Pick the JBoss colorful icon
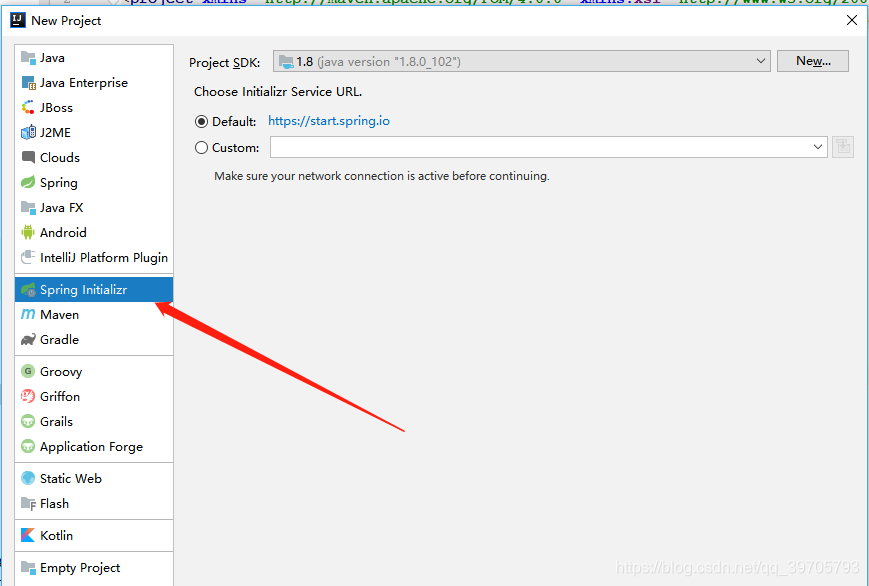This screenshot has height=586, width=869. (28, 108)
